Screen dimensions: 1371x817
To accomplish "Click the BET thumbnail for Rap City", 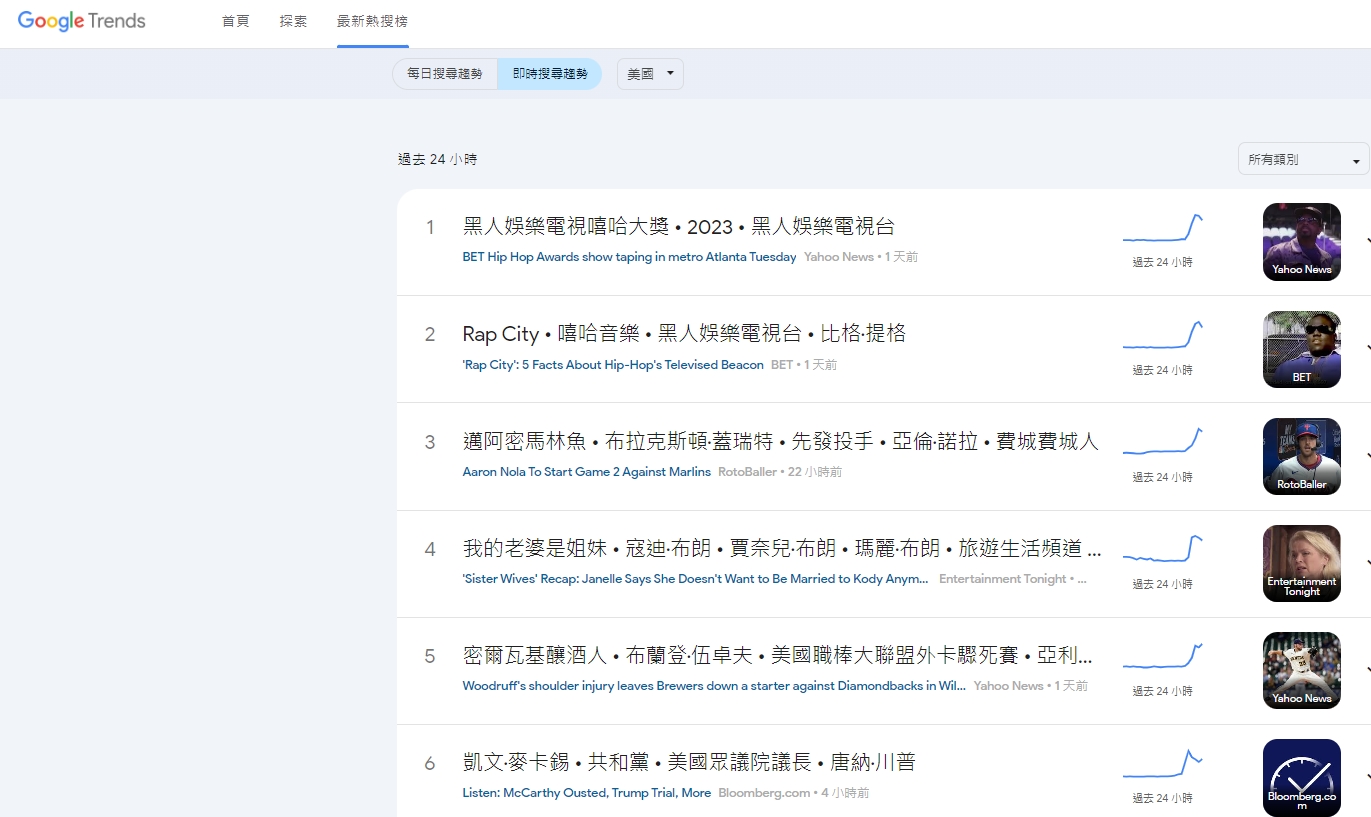I will click(1302, 349).
